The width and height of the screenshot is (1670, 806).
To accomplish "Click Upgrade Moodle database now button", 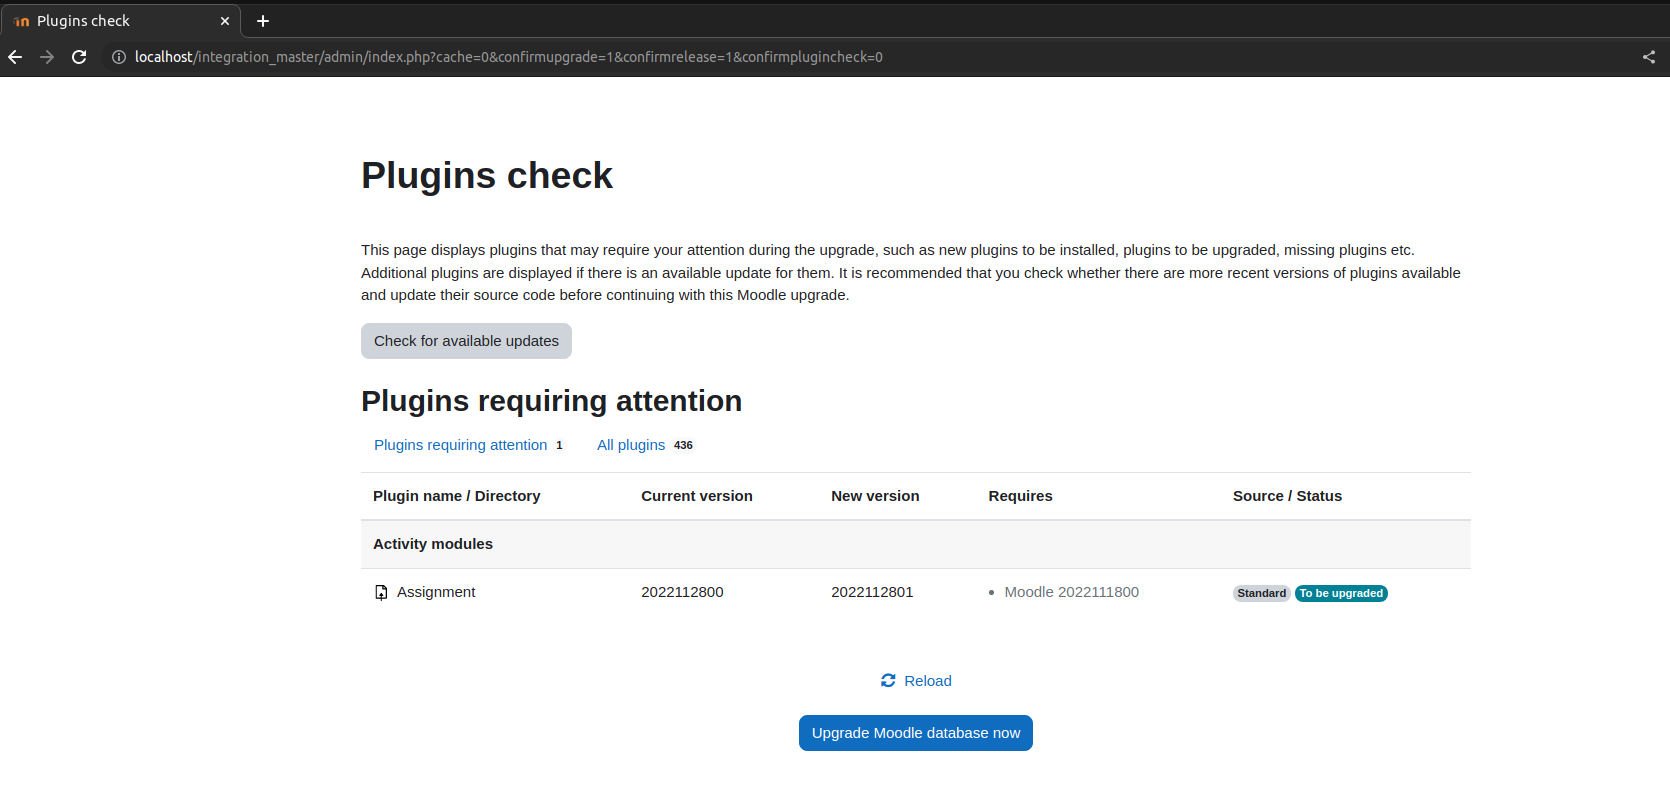I will click(916, 733).
